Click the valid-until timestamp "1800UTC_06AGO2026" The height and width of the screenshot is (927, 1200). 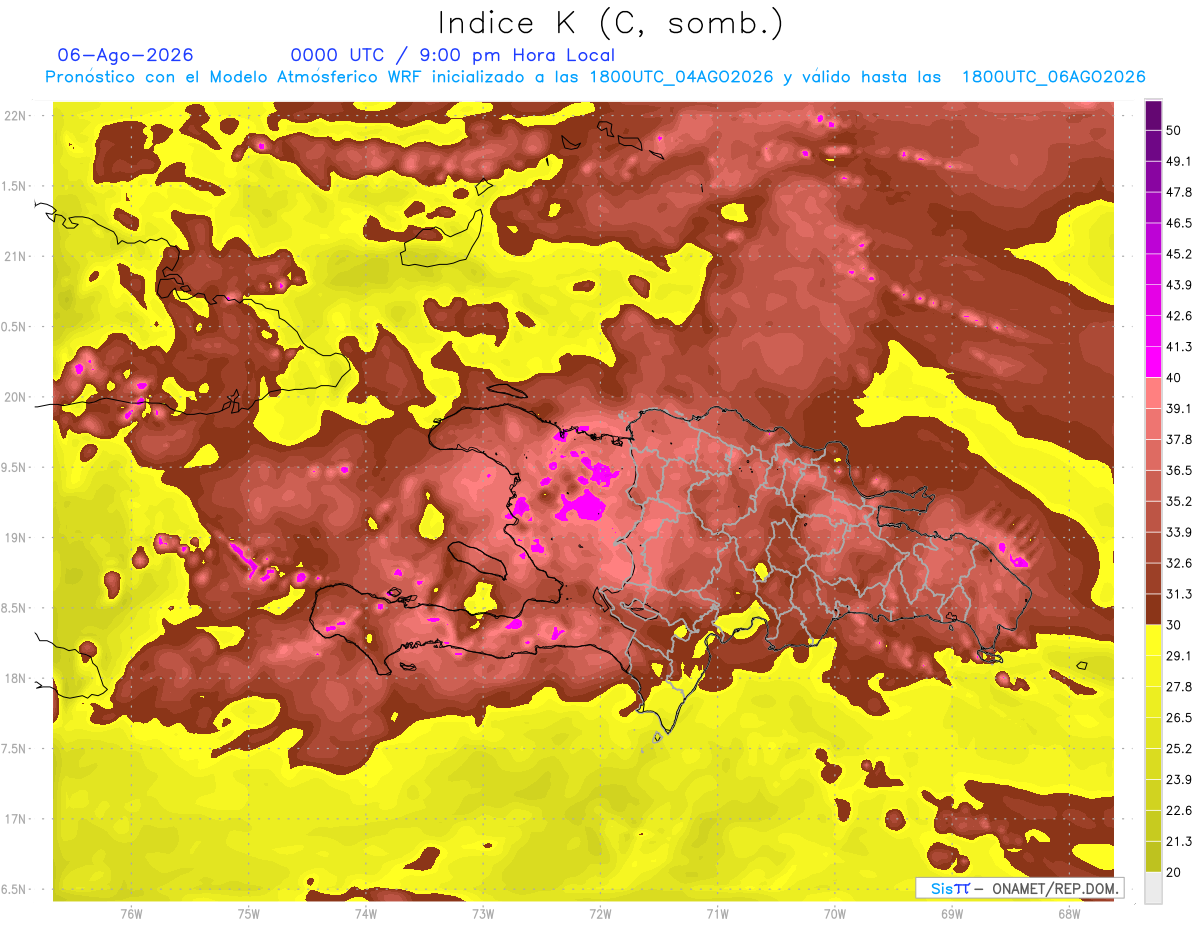click(1053, 77)
